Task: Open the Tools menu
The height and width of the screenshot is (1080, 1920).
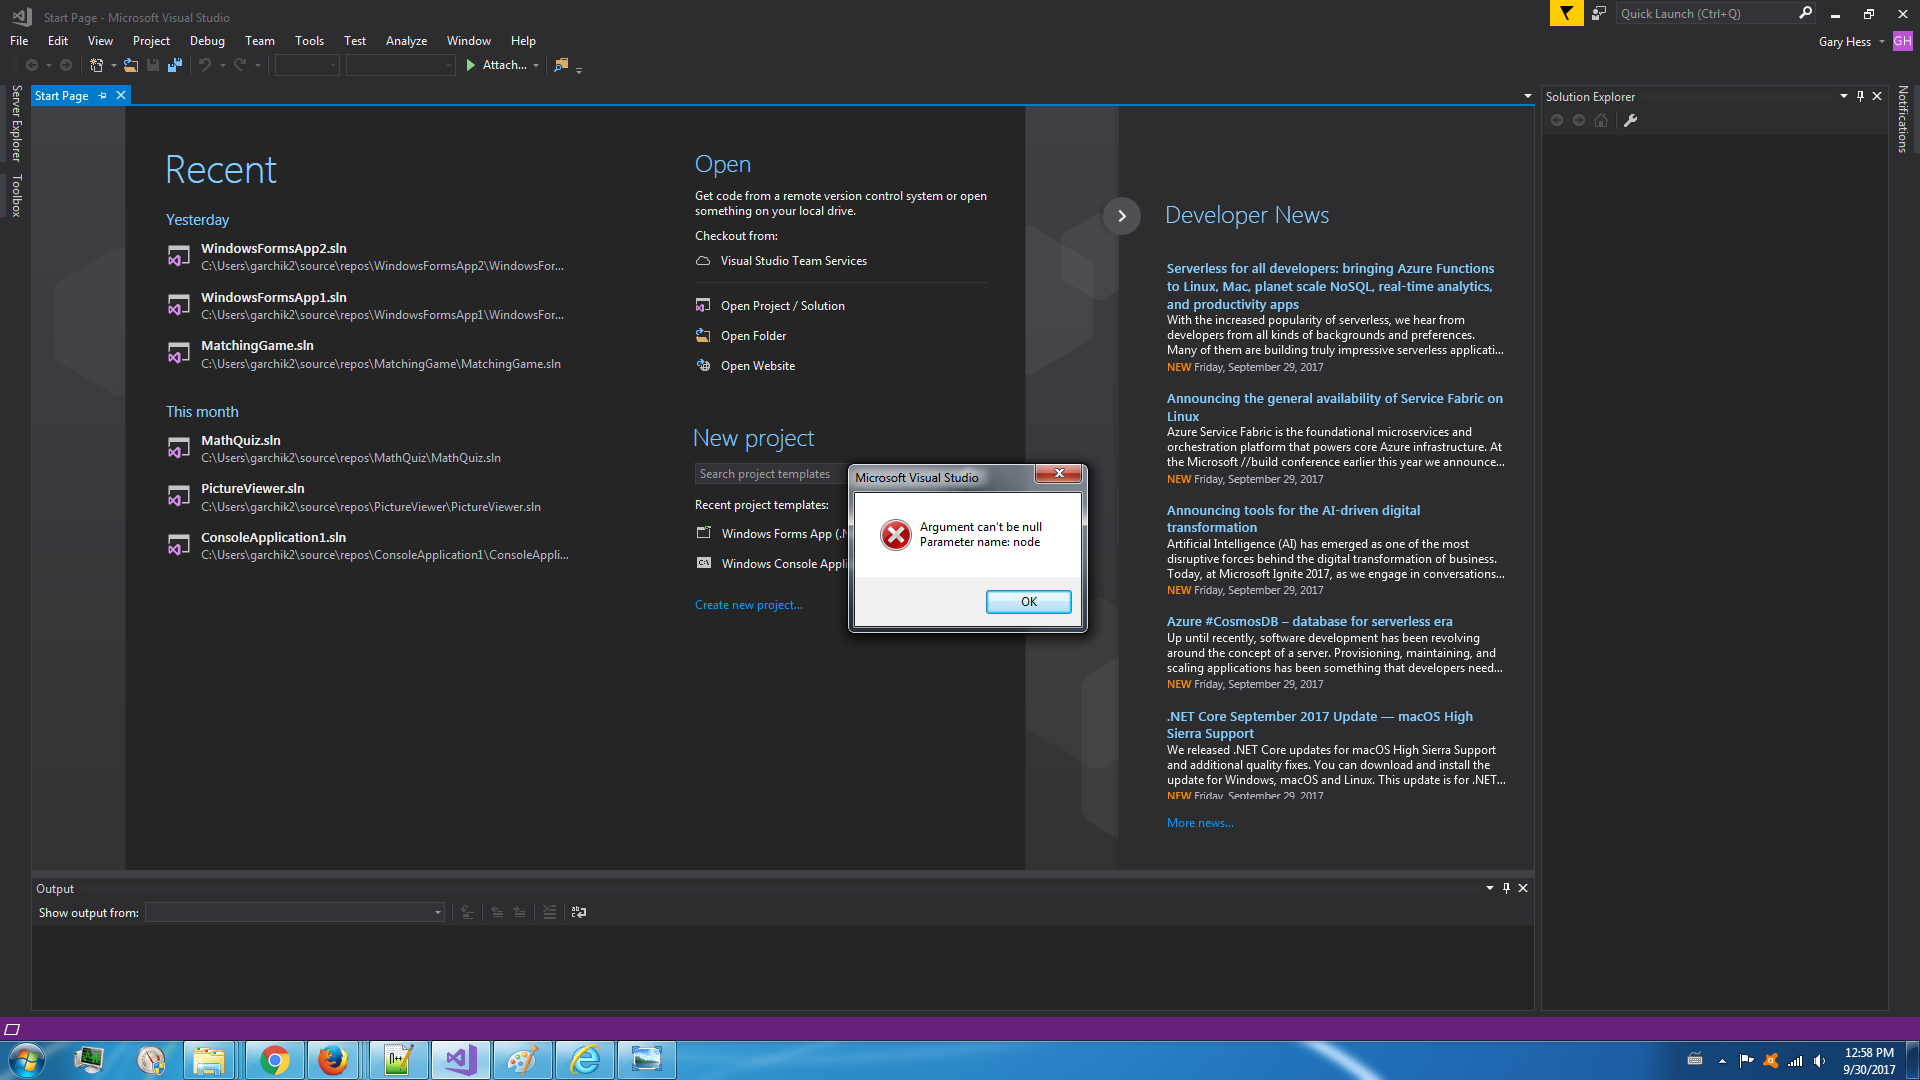Action: (309, 41)
